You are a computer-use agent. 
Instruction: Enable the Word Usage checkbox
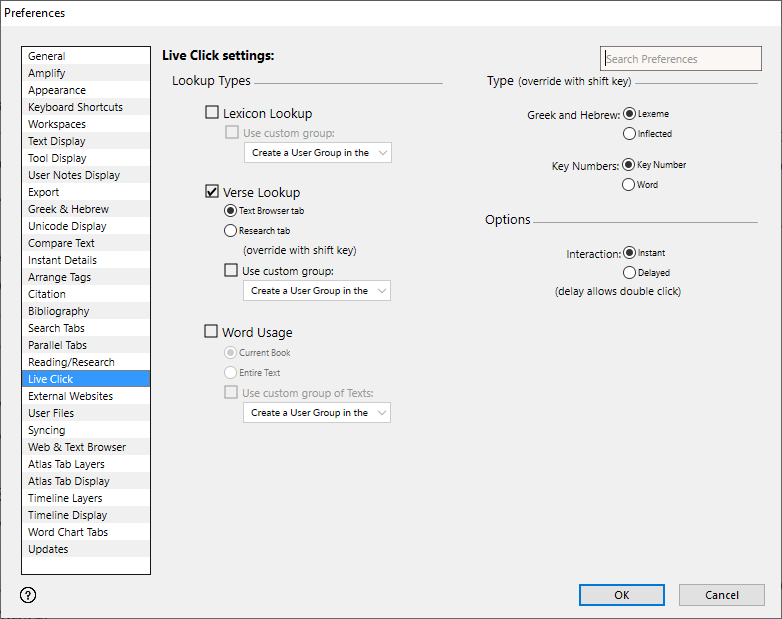(211, 332)
